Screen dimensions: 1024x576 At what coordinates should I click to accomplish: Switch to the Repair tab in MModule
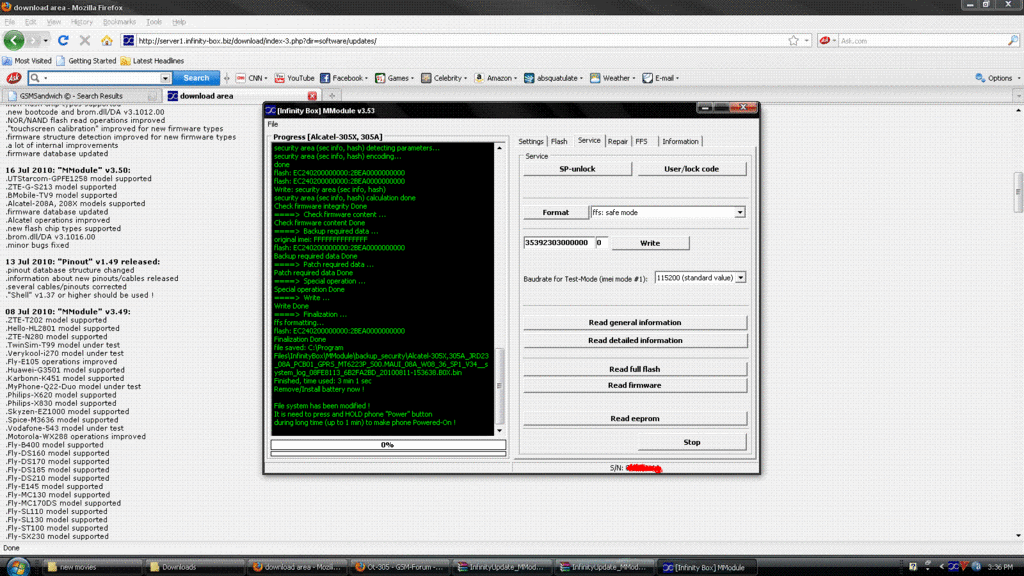617,141
